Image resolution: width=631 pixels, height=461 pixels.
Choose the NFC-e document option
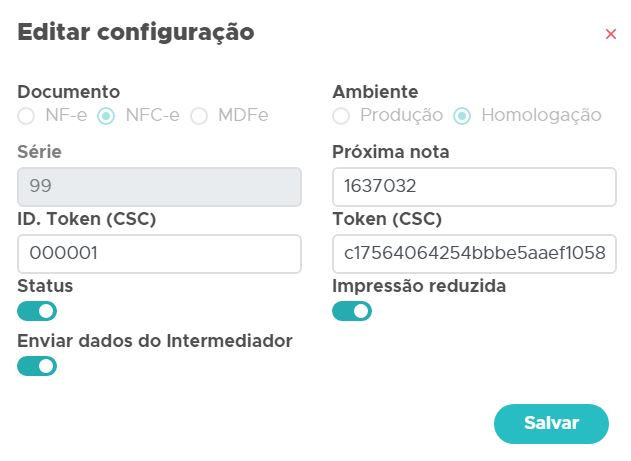coord(106,116)
